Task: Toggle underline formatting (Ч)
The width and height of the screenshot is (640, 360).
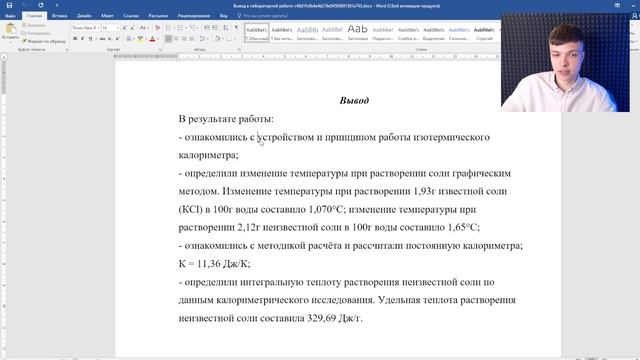Action: 90,38
